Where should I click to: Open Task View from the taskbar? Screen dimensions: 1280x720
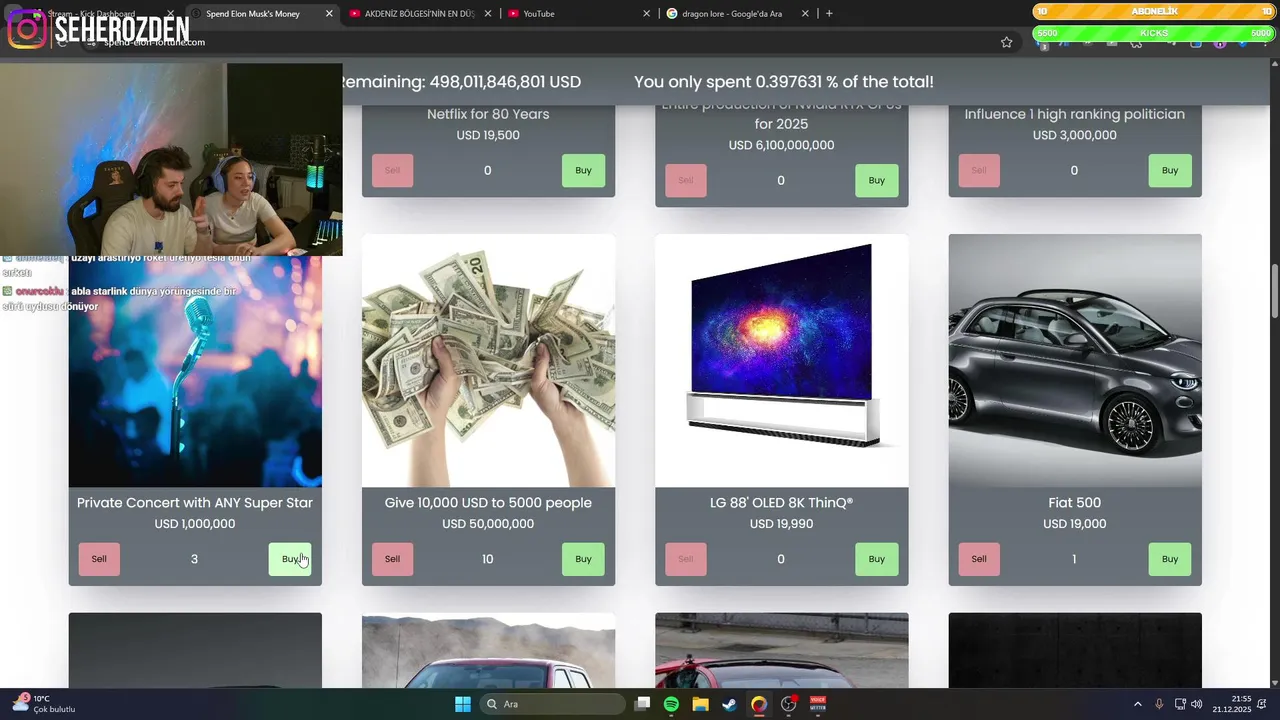pyautogui.click(x=643, y=704)
